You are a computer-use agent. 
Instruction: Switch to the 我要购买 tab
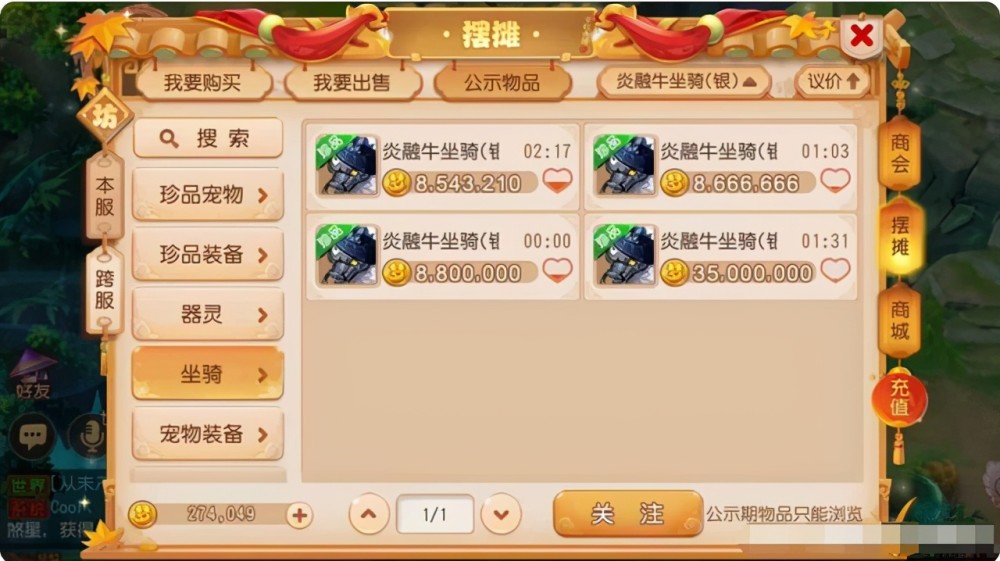[x=203, y=83]
